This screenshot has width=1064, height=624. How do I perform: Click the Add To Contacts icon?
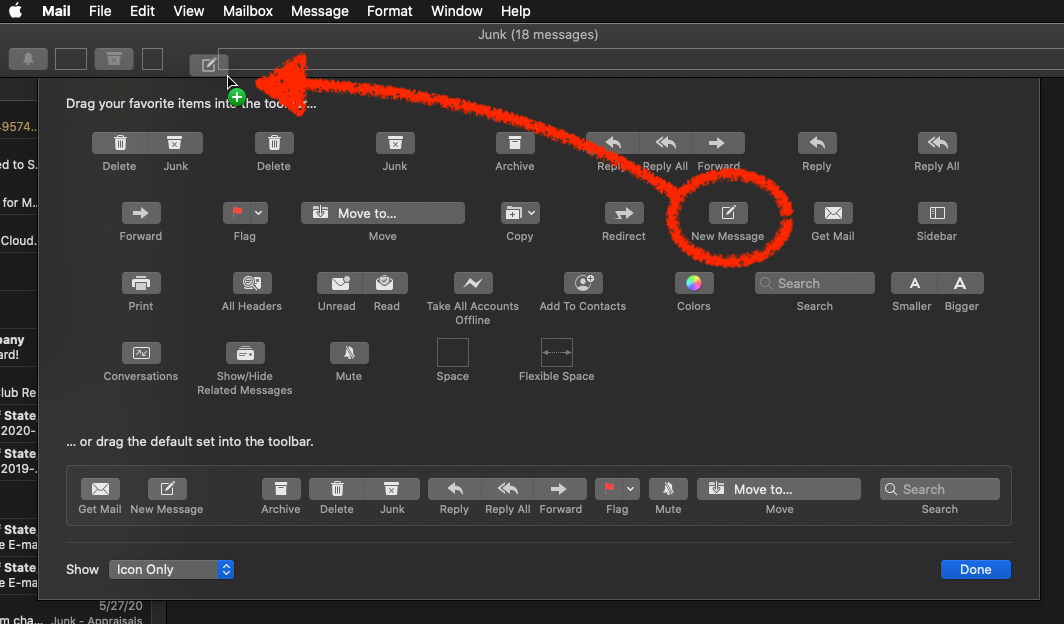(584, 283)
